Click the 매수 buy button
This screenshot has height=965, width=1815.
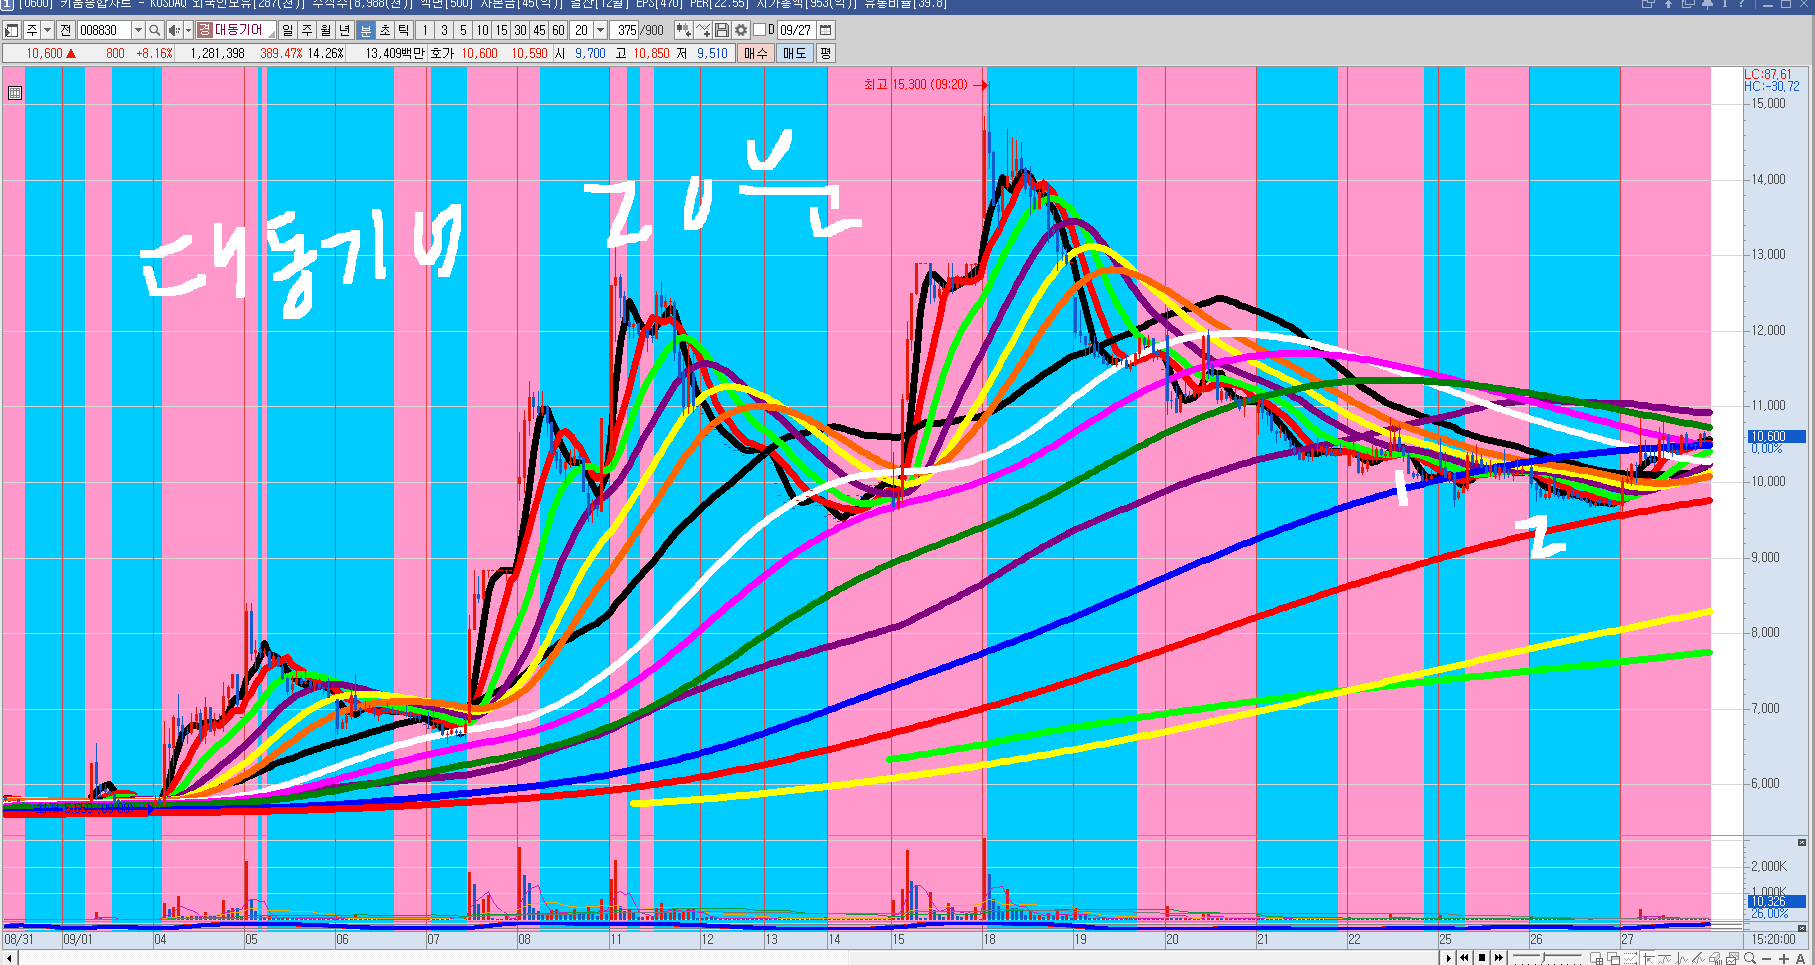point(756,53)
